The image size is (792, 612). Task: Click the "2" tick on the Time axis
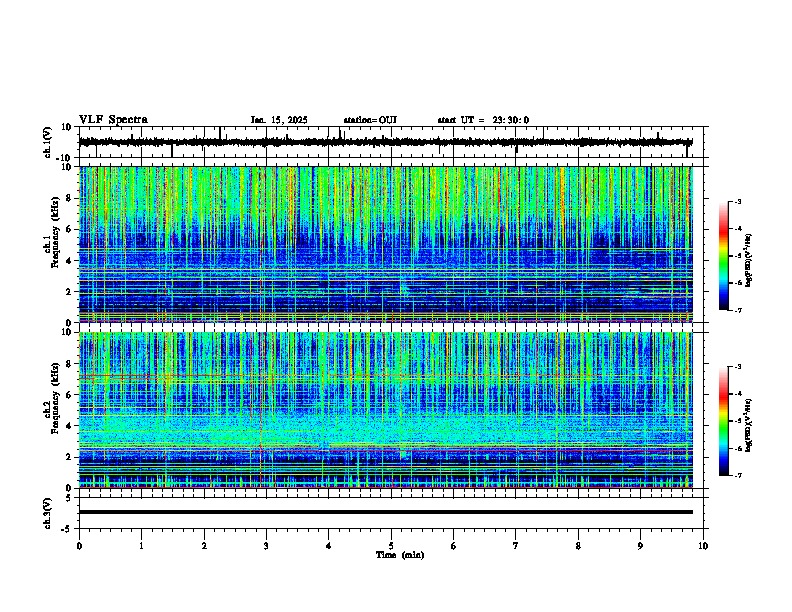coord(204,546)
